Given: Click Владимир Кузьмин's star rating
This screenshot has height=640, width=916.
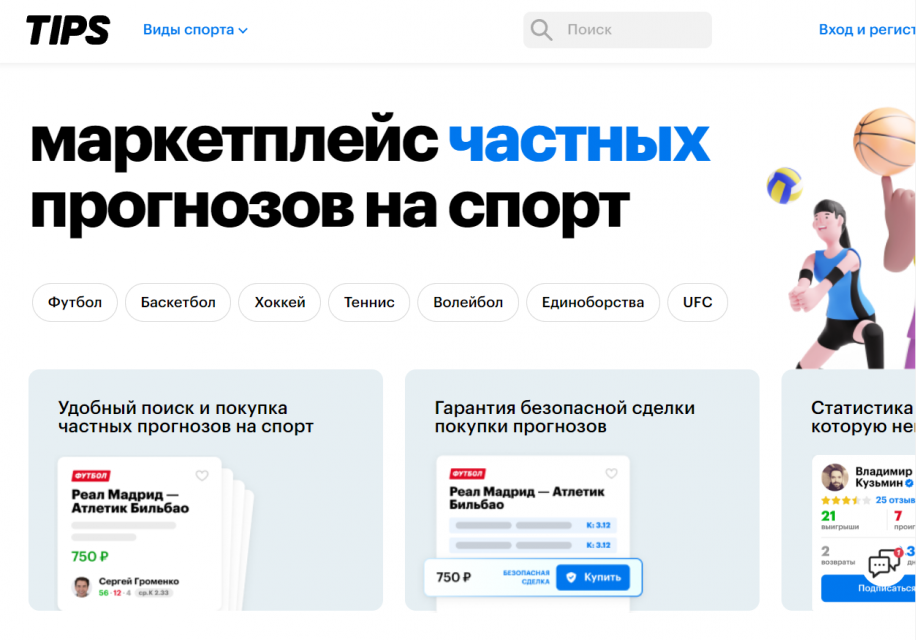Looking at the screenshot, I should pyautogui.click(x=845, y=500).
